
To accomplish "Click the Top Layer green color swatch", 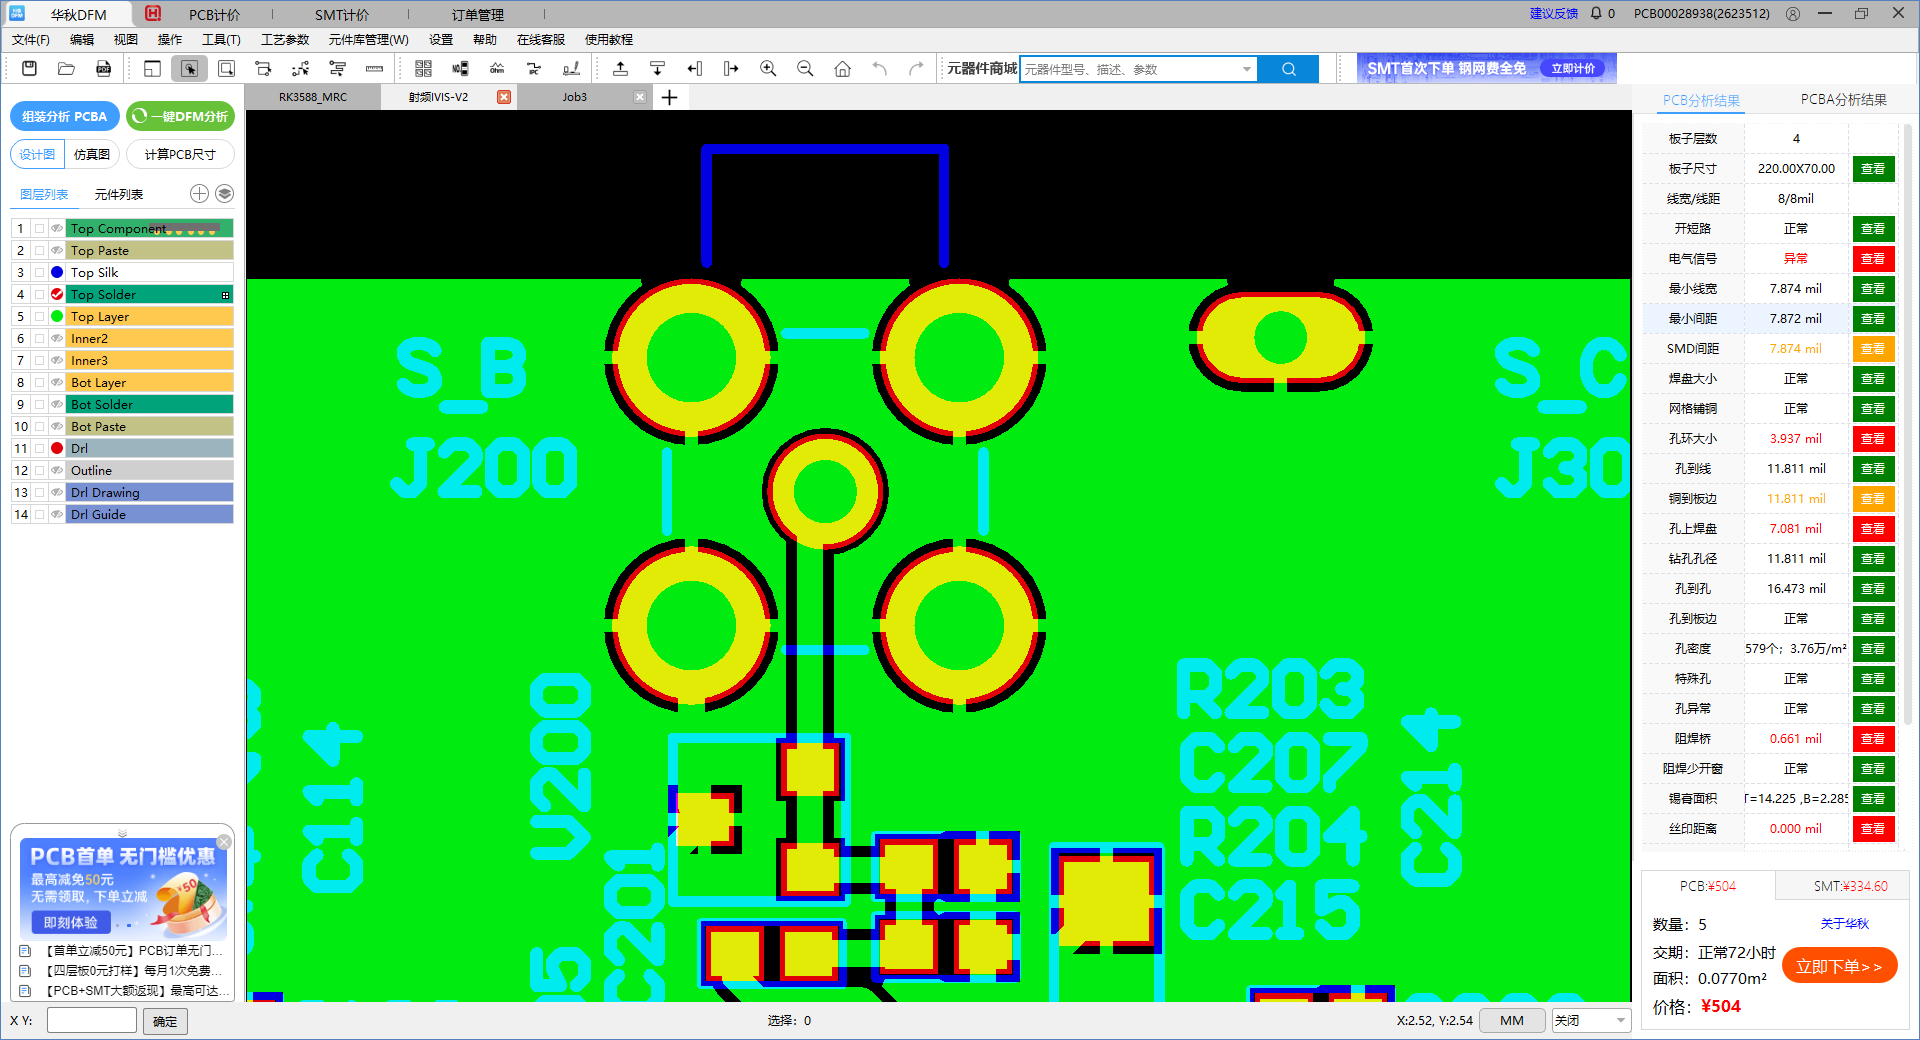I will pyautogui.click(x=57, y=317).
